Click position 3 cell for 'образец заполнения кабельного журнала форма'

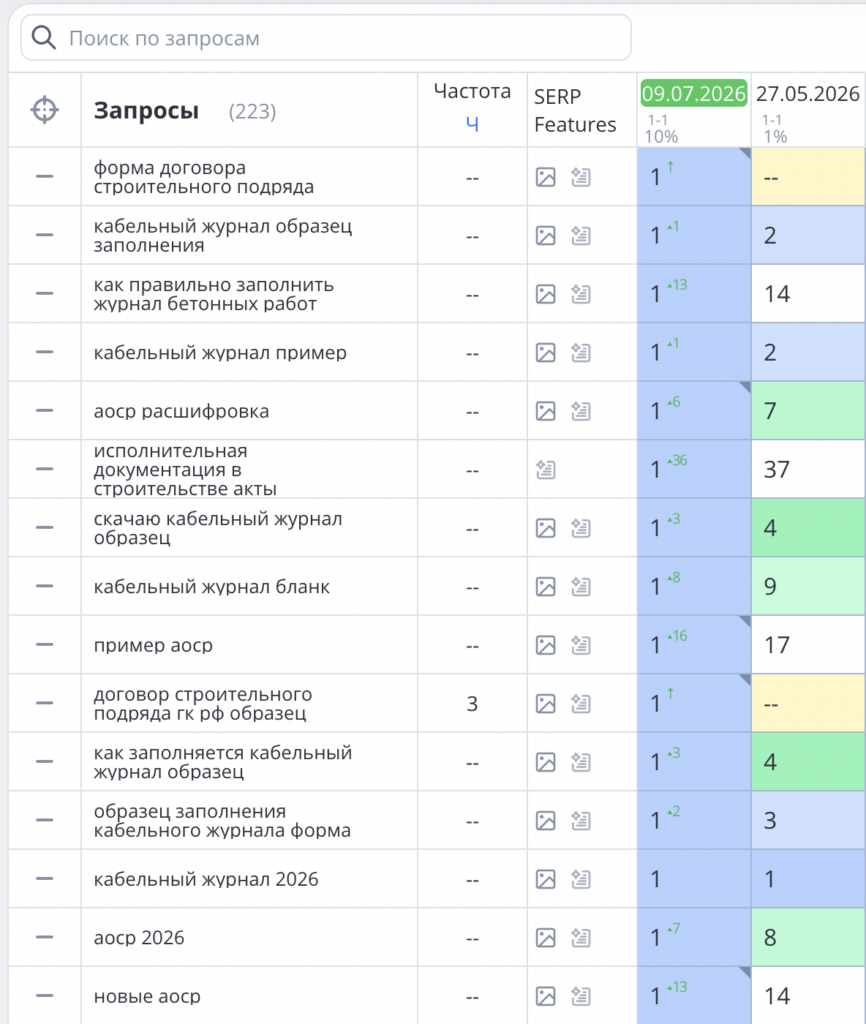click(809, 820)
